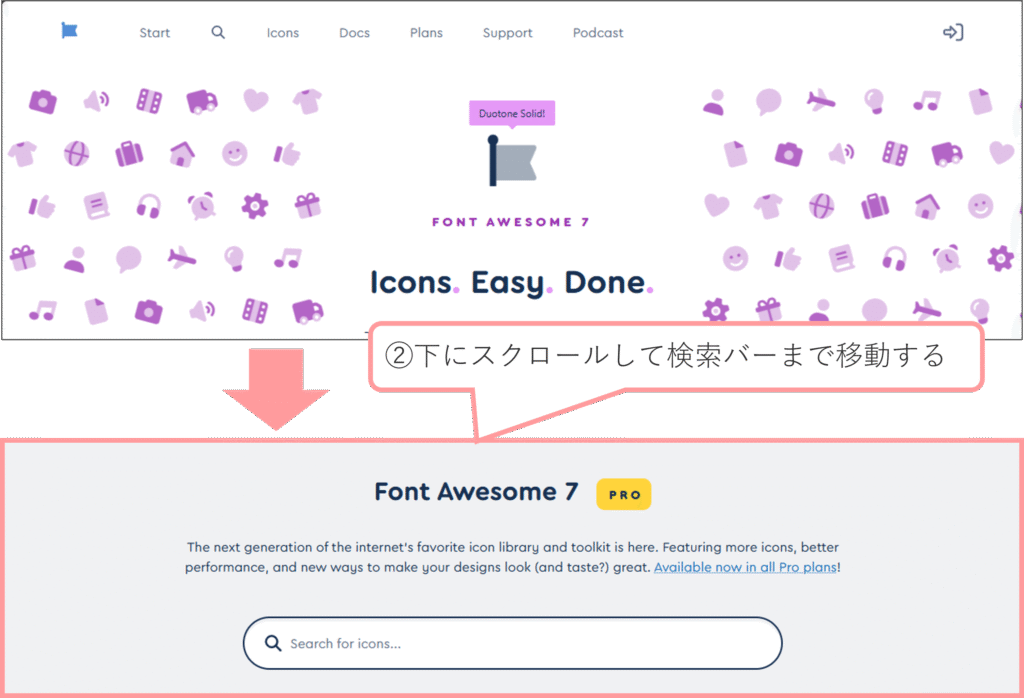Click the truck icon in the left icon grid
Viewport: 1024px width, 698px height.
pos(202,101)
